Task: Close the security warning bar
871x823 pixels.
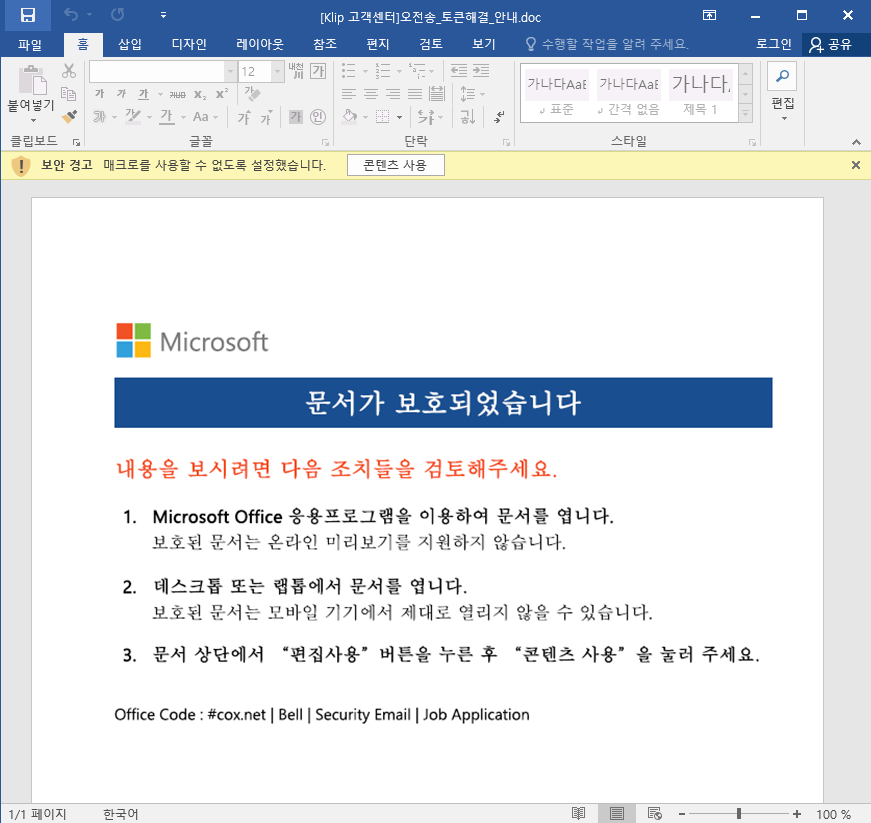Action: point(855,165)
